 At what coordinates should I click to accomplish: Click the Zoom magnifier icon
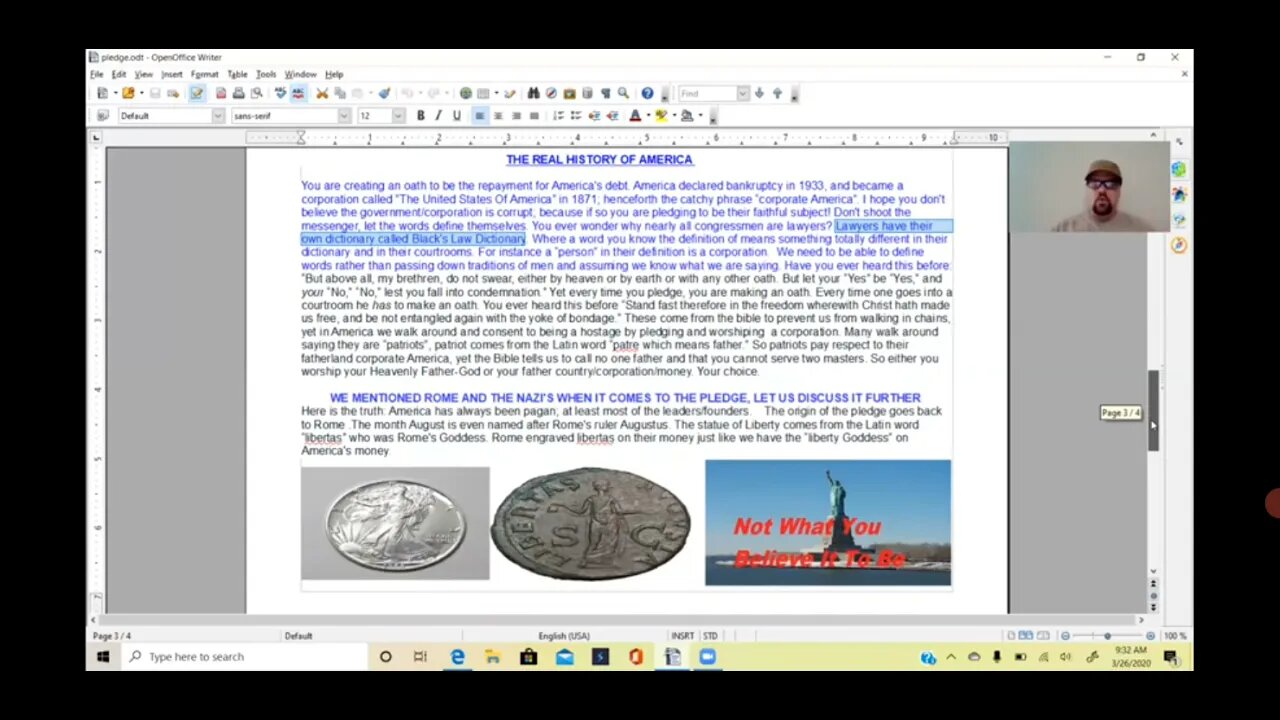pos(623,93)
